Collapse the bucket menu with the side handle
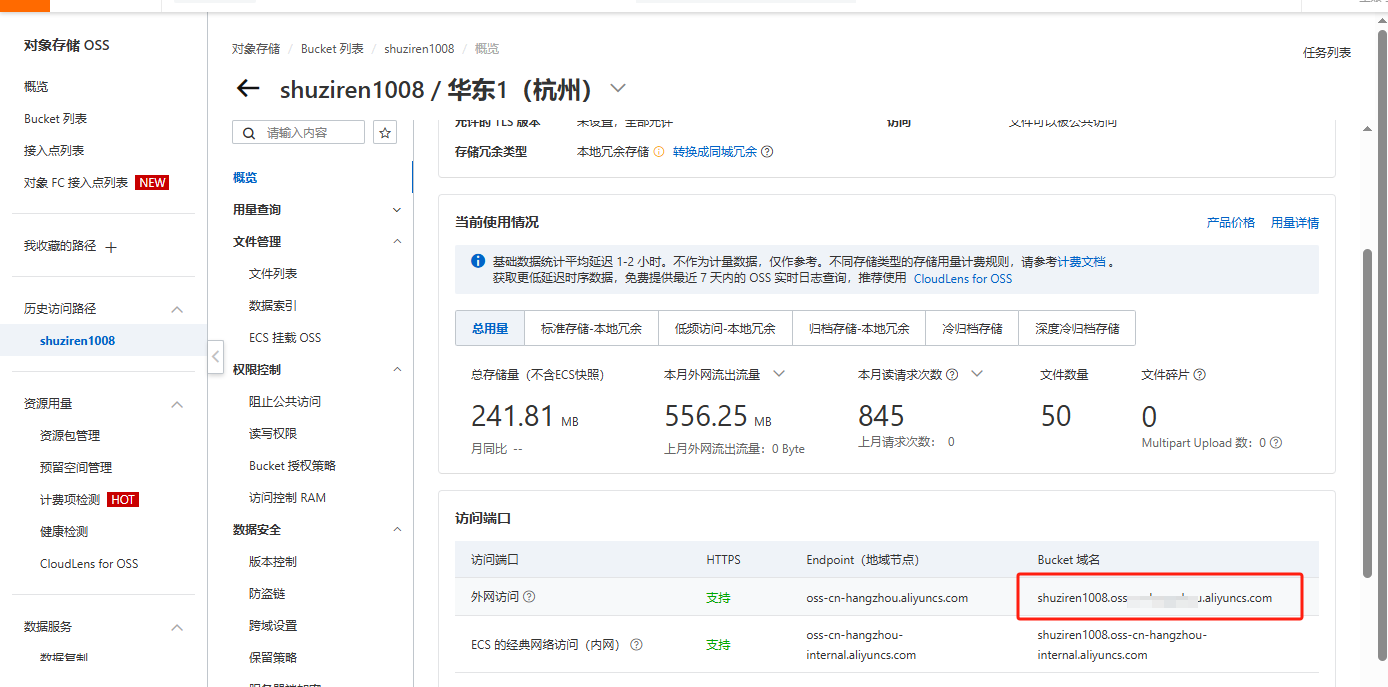 pos(215,357)
